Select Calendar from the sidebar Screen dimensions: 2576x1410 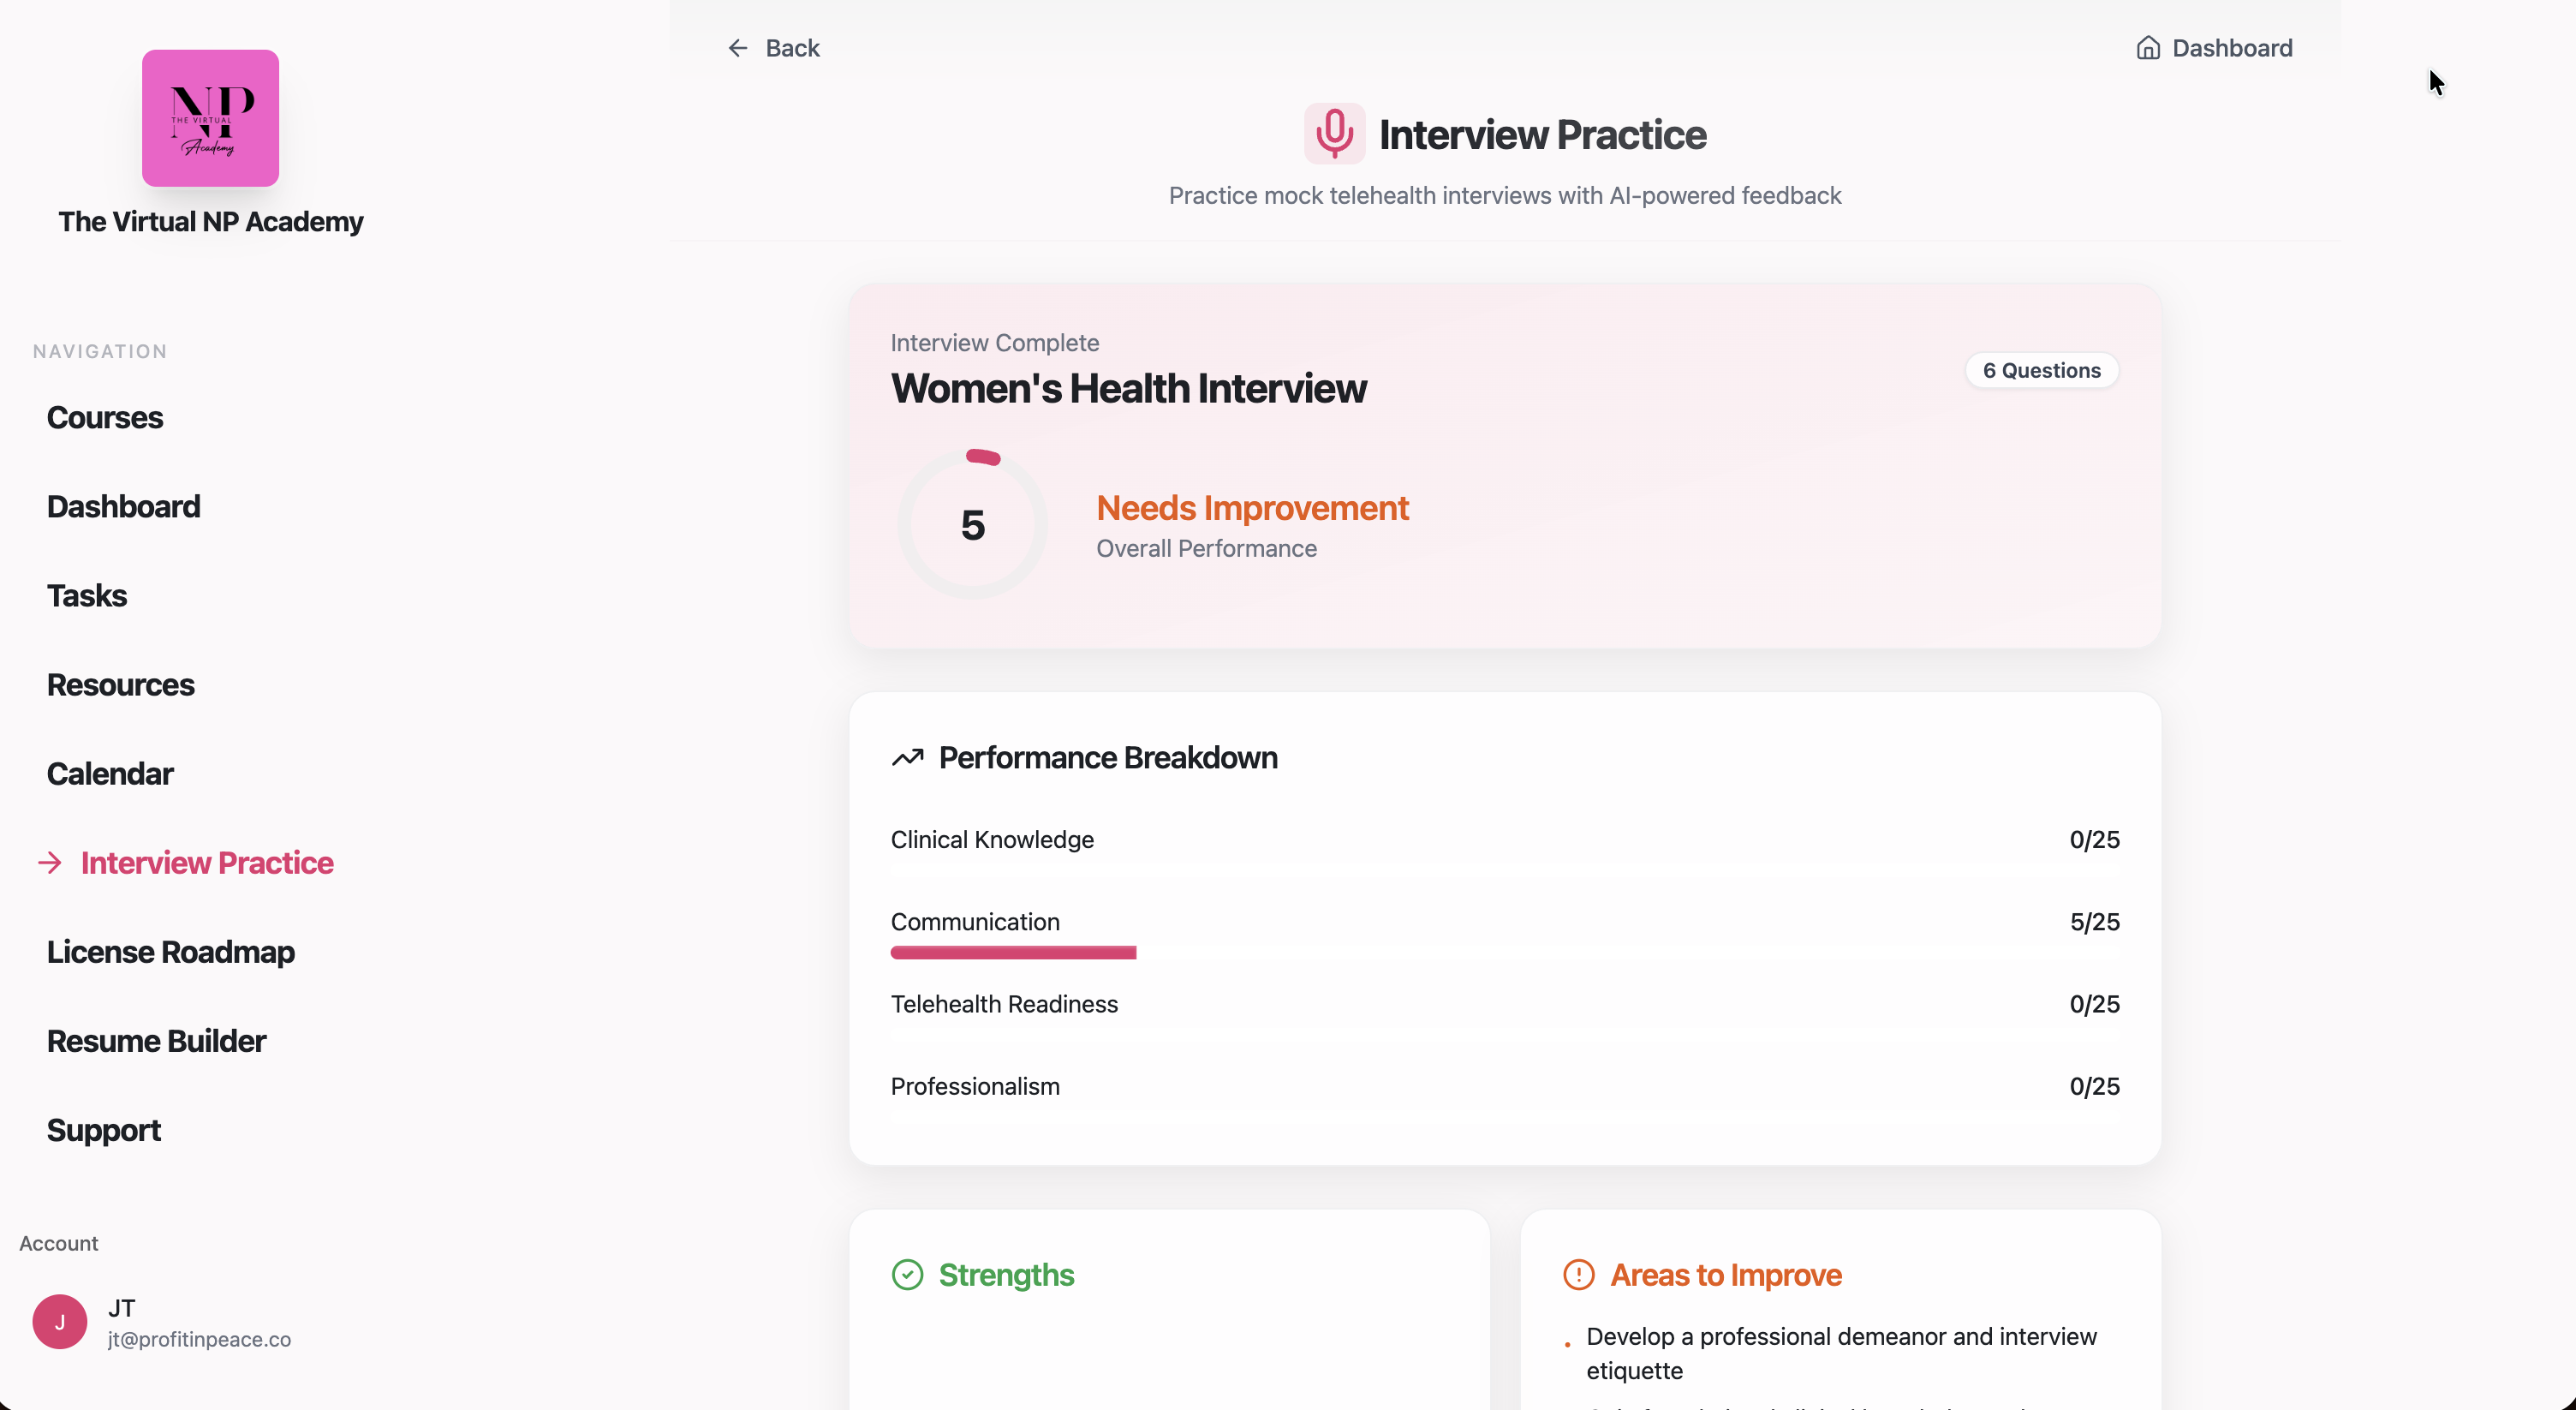click(x=110, y=774)
